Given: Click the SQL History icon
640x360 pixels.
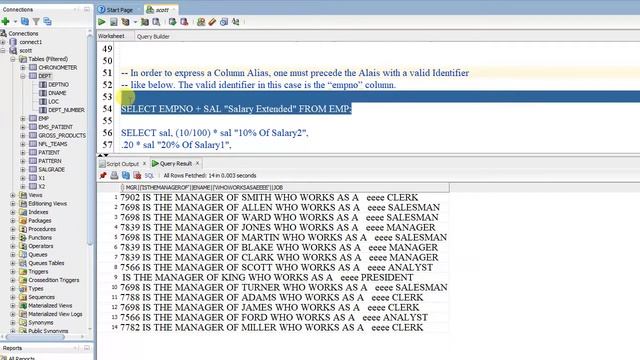Looking at the screenshot, I should (224, 22).
